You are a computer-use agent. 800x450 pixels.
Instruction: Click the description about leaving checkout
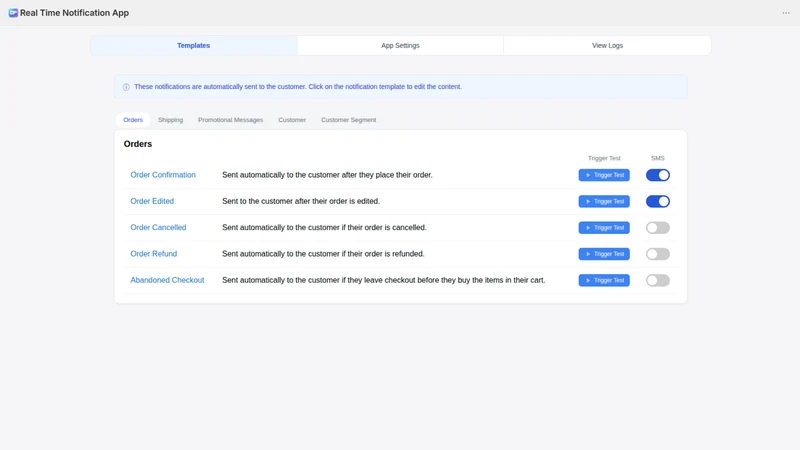pos(384,280)
